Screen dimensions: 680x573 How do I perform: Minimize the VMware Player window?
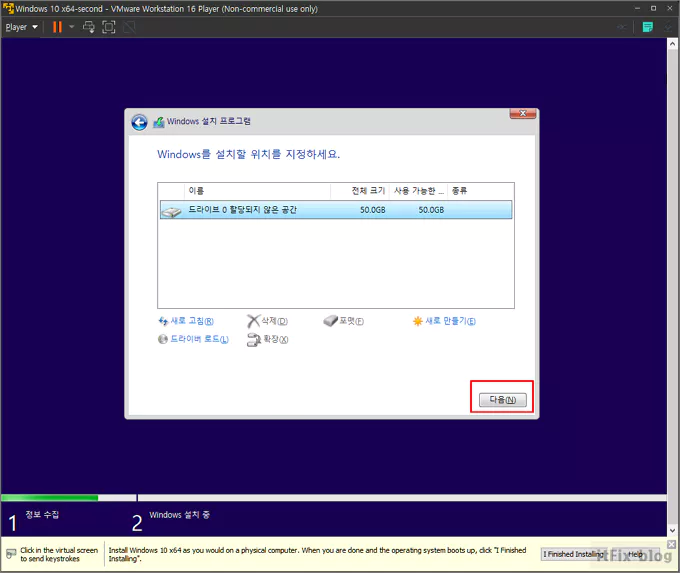[637, 8]
